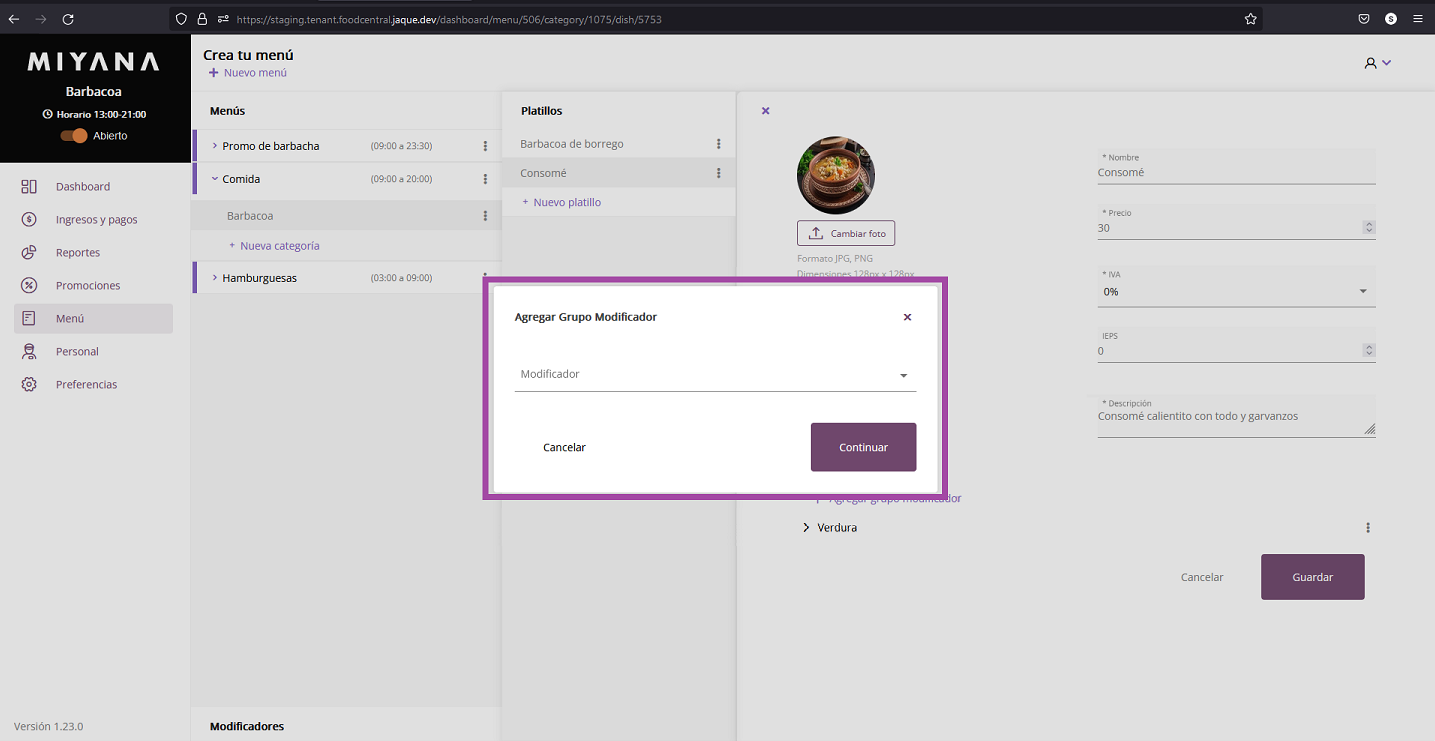
Task: Expand the Hamburguesas menu
Action: click(x=214, y=278)
